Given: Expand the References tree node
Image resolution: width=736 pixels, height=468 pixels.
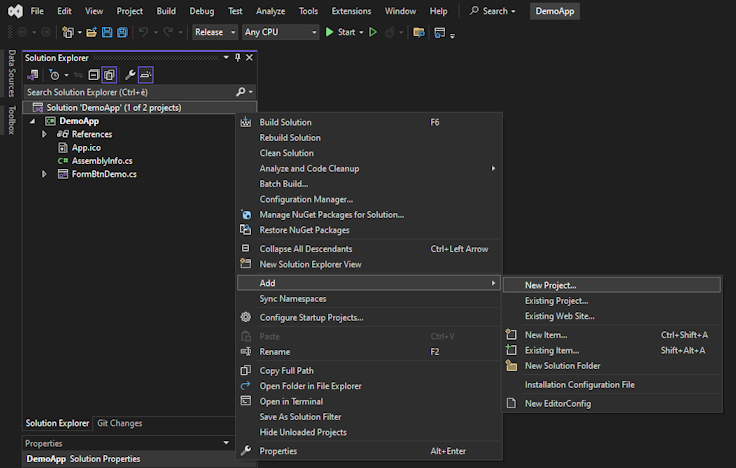Looking at the screenshot, I should coord(45,134).
